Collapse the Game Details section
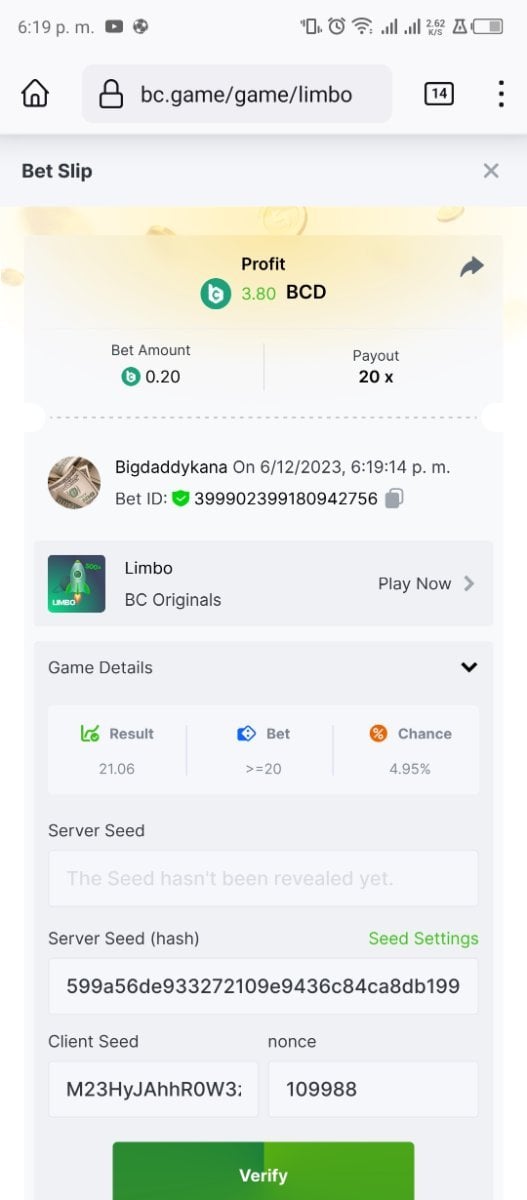The image size is (527, 1200). [x=469, y=667]
